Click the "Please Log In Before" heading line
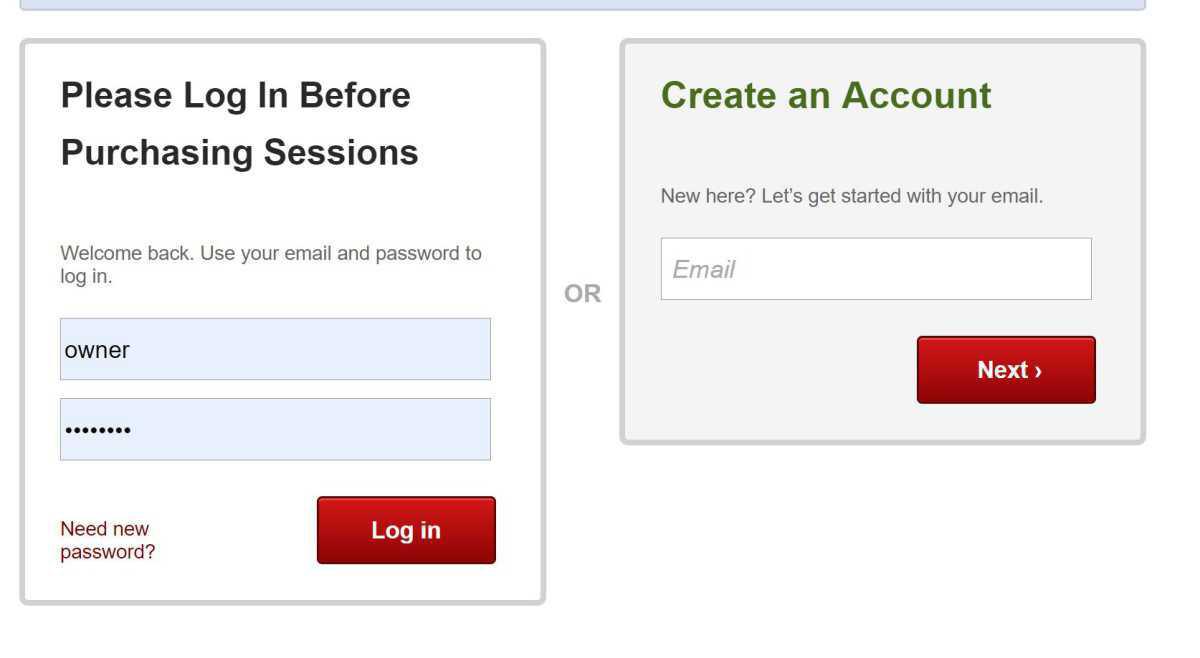 pos(236,96)
